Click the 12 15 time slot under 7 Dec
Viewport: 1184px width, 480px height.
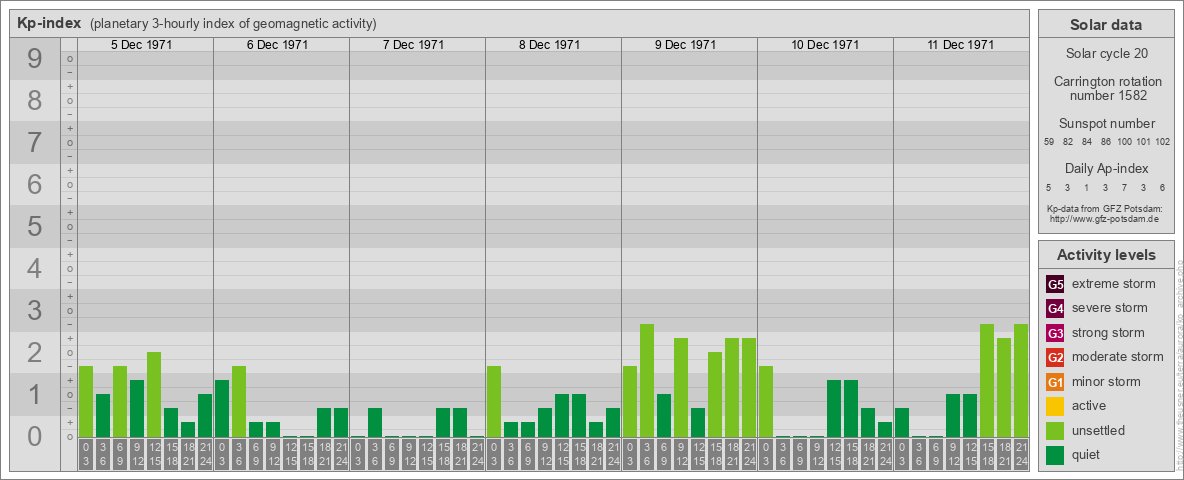click(x=425, y=455)
